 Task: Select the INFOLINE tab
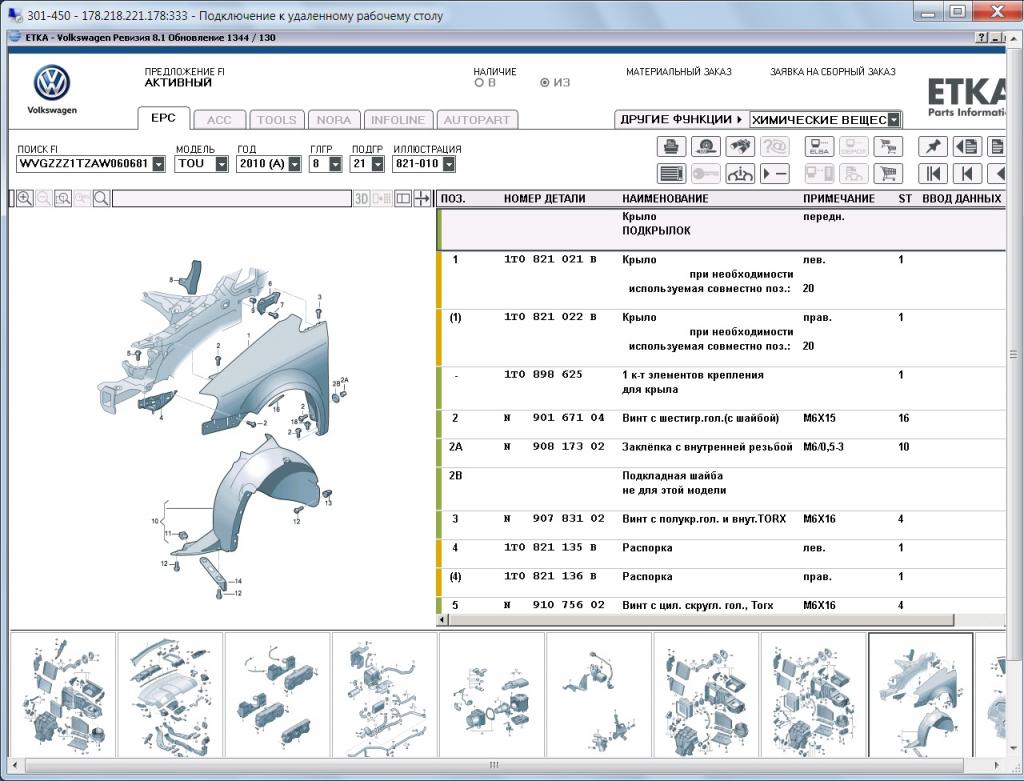point(398,120)
